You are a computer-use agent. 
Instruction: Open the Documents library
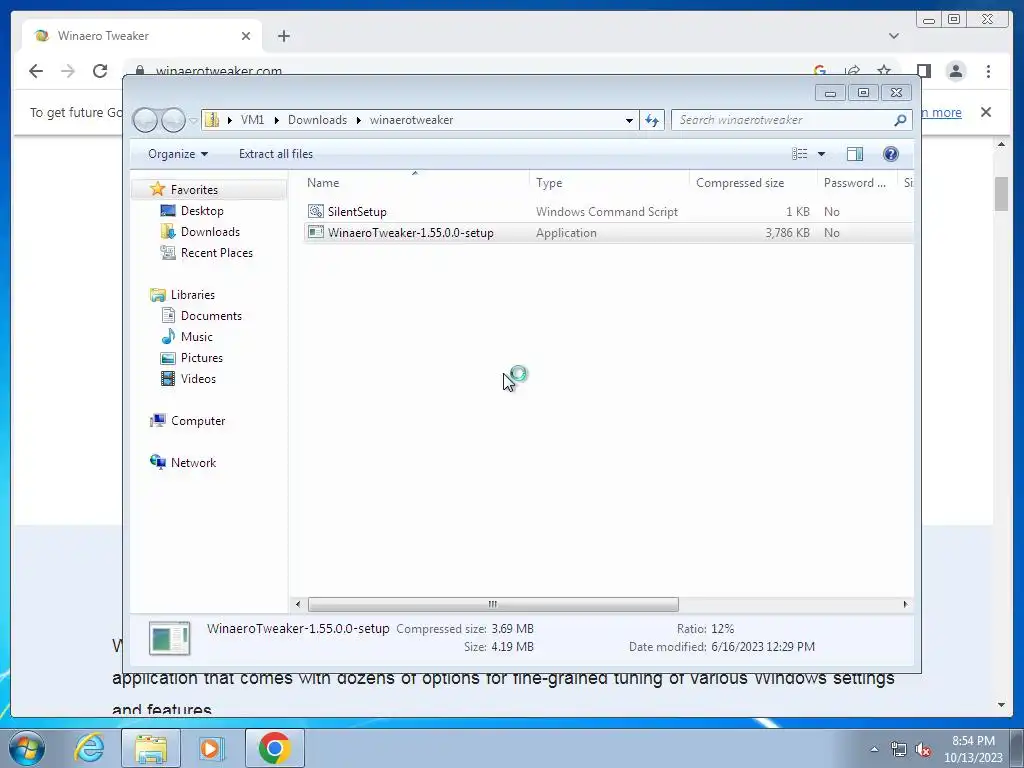pyautogui.click(x=211, y=315)
